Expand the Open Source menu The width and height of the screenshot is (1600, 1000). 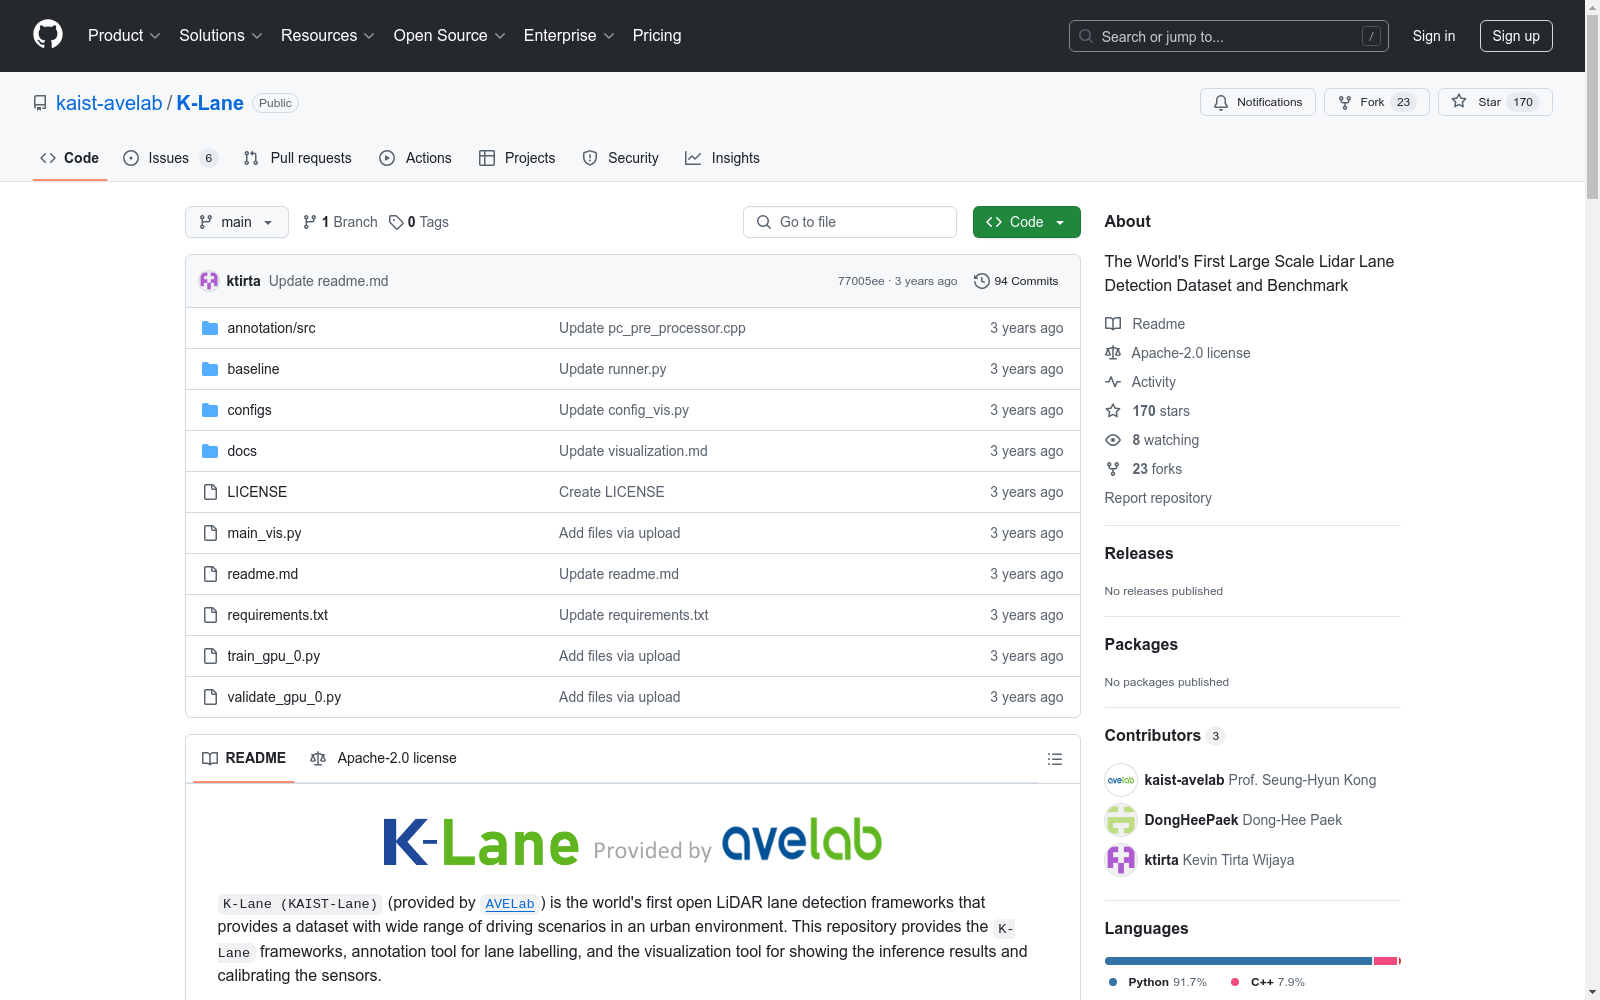tap(450, 35)
